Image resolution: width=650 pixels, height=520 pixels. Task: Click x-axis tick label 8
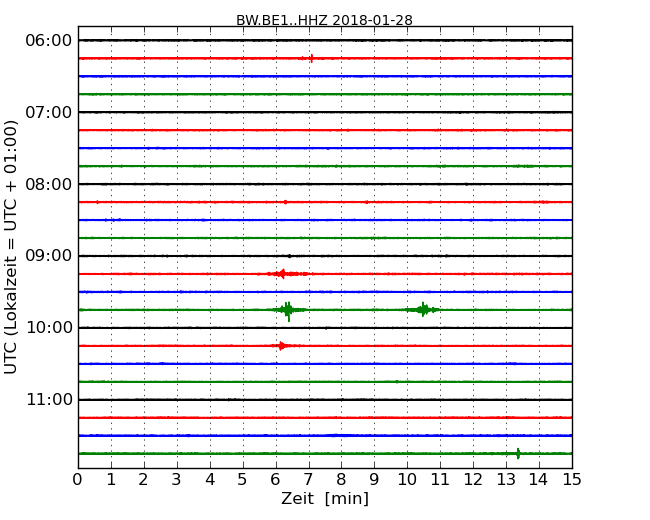(x=341, y=480)
